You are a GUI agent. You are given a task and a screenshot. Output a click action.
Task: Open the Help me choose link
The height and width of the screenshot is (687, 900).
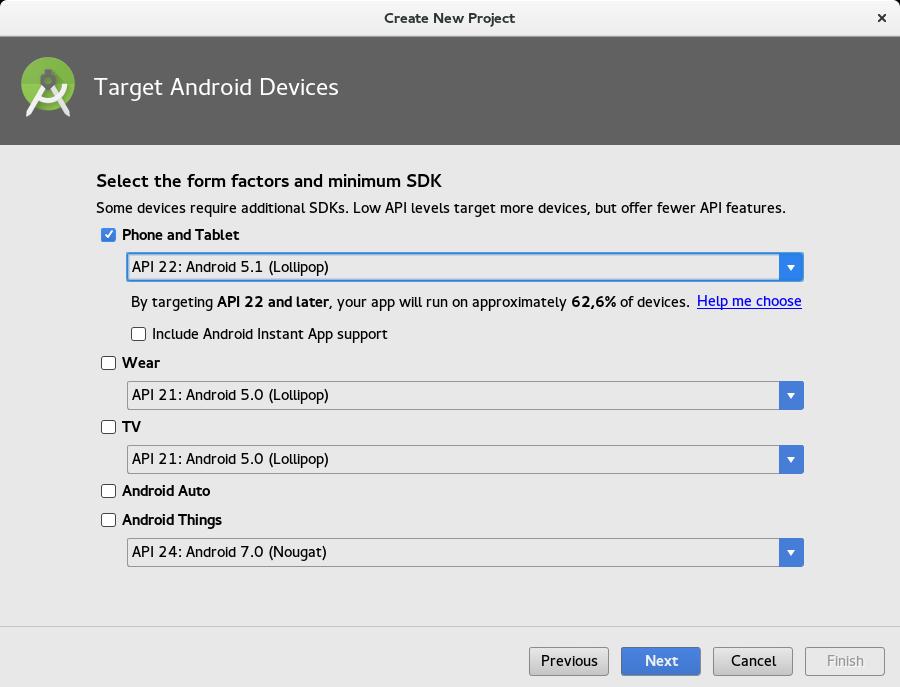(749, 301)
